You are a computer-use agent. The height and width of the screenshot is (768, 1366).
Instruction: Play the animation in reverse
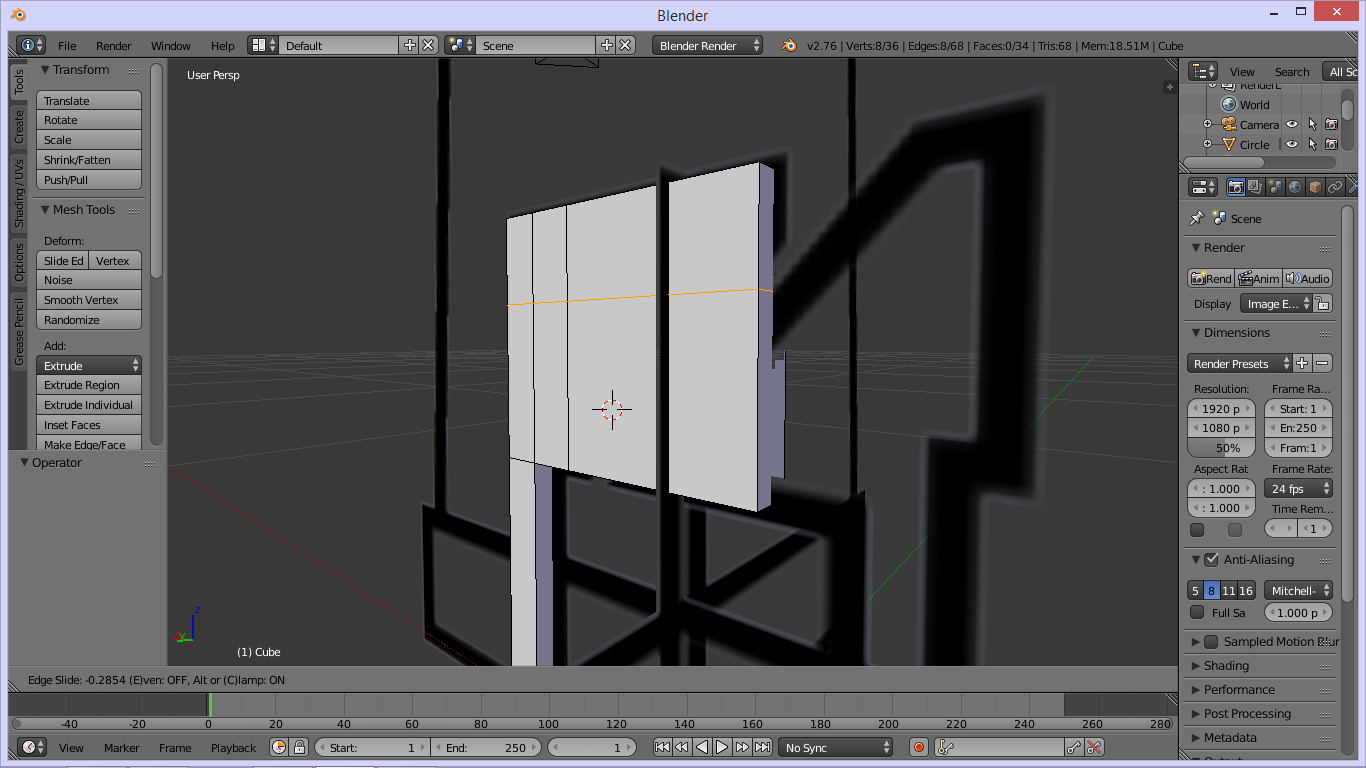[x=702, y=747]
